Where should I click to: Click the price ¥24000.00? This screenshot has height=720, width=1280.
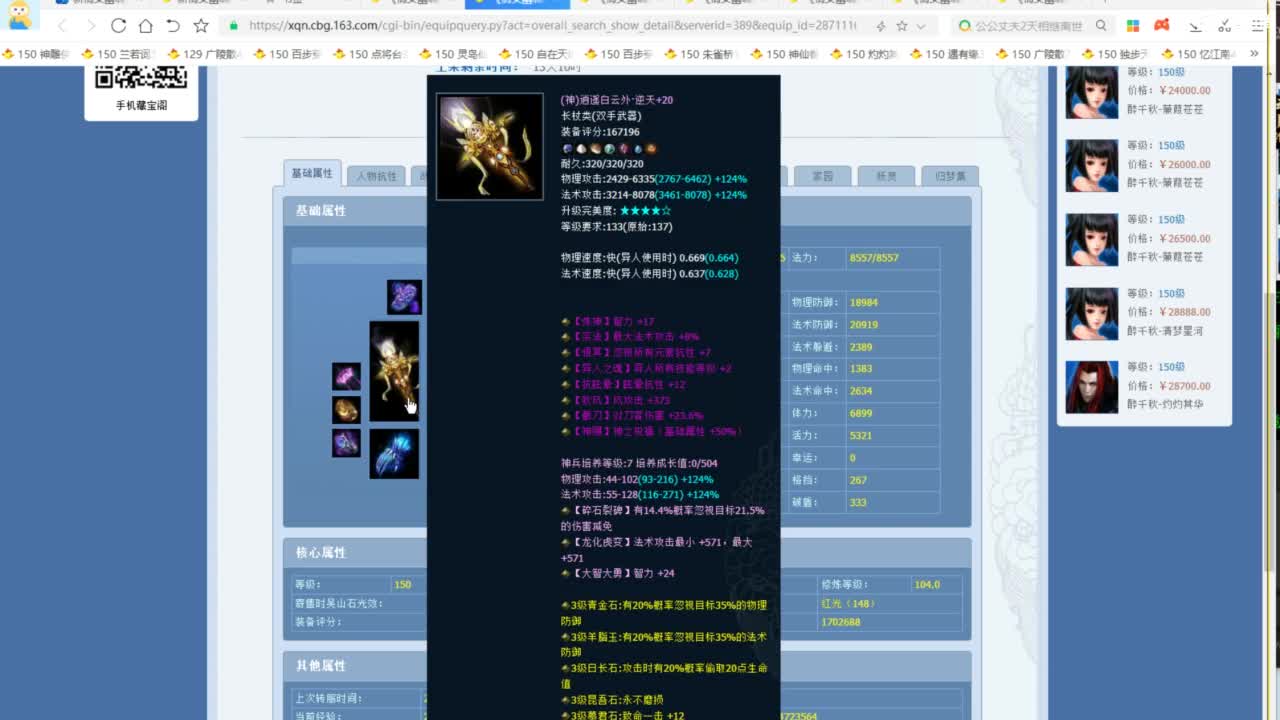[1185, 90]
